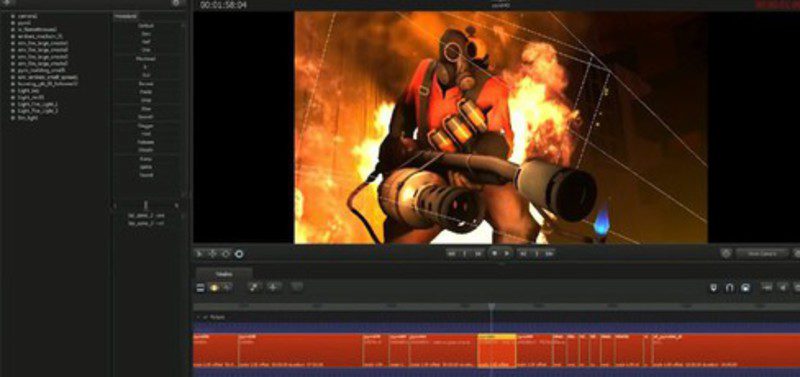Click the playhead marker on the timeline ruler
This screenshot has width=800, height=377.
click(x=491, y=306)
